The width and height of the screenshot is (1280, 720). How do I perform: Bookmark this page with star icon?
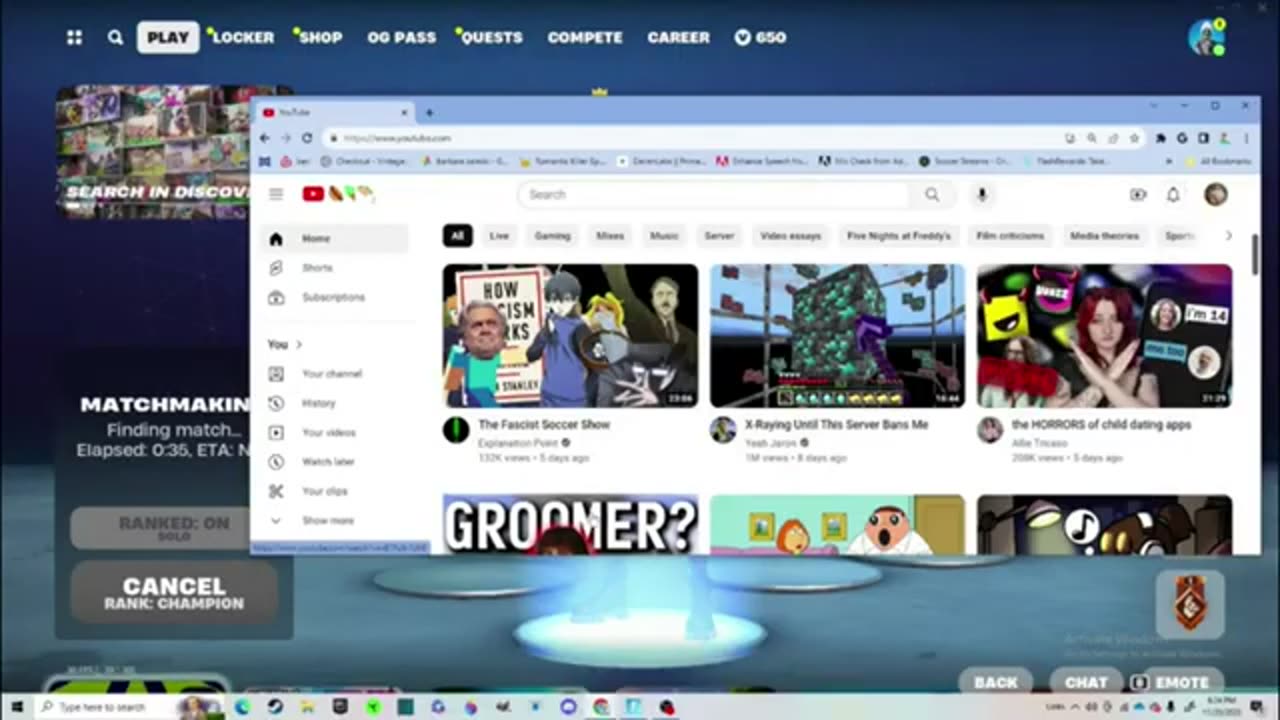[x=1134, y=138]
